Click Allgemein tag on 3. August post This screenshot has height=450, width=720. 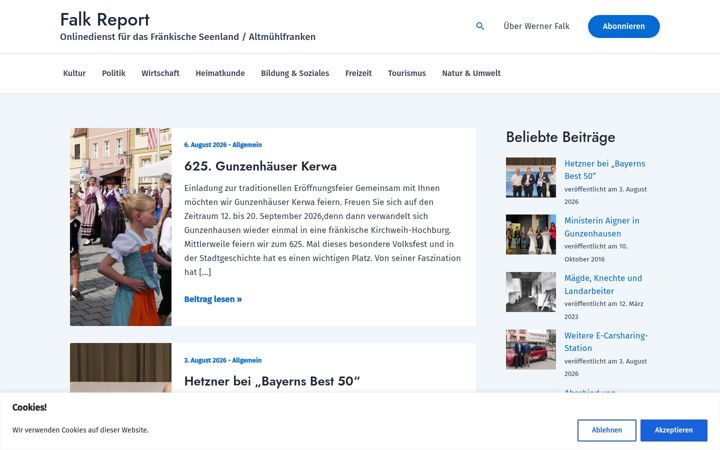point(247,360)
